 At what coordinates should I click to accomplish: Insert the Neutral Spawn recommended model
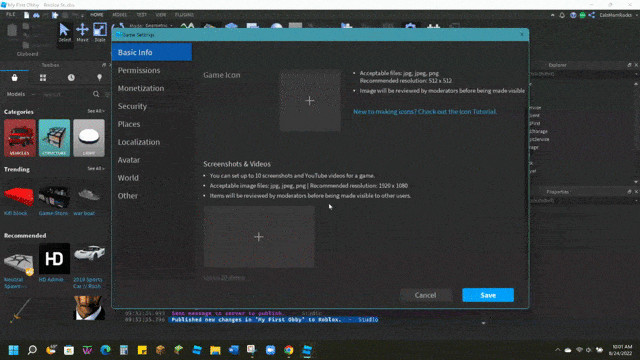[x=19, y=262]
